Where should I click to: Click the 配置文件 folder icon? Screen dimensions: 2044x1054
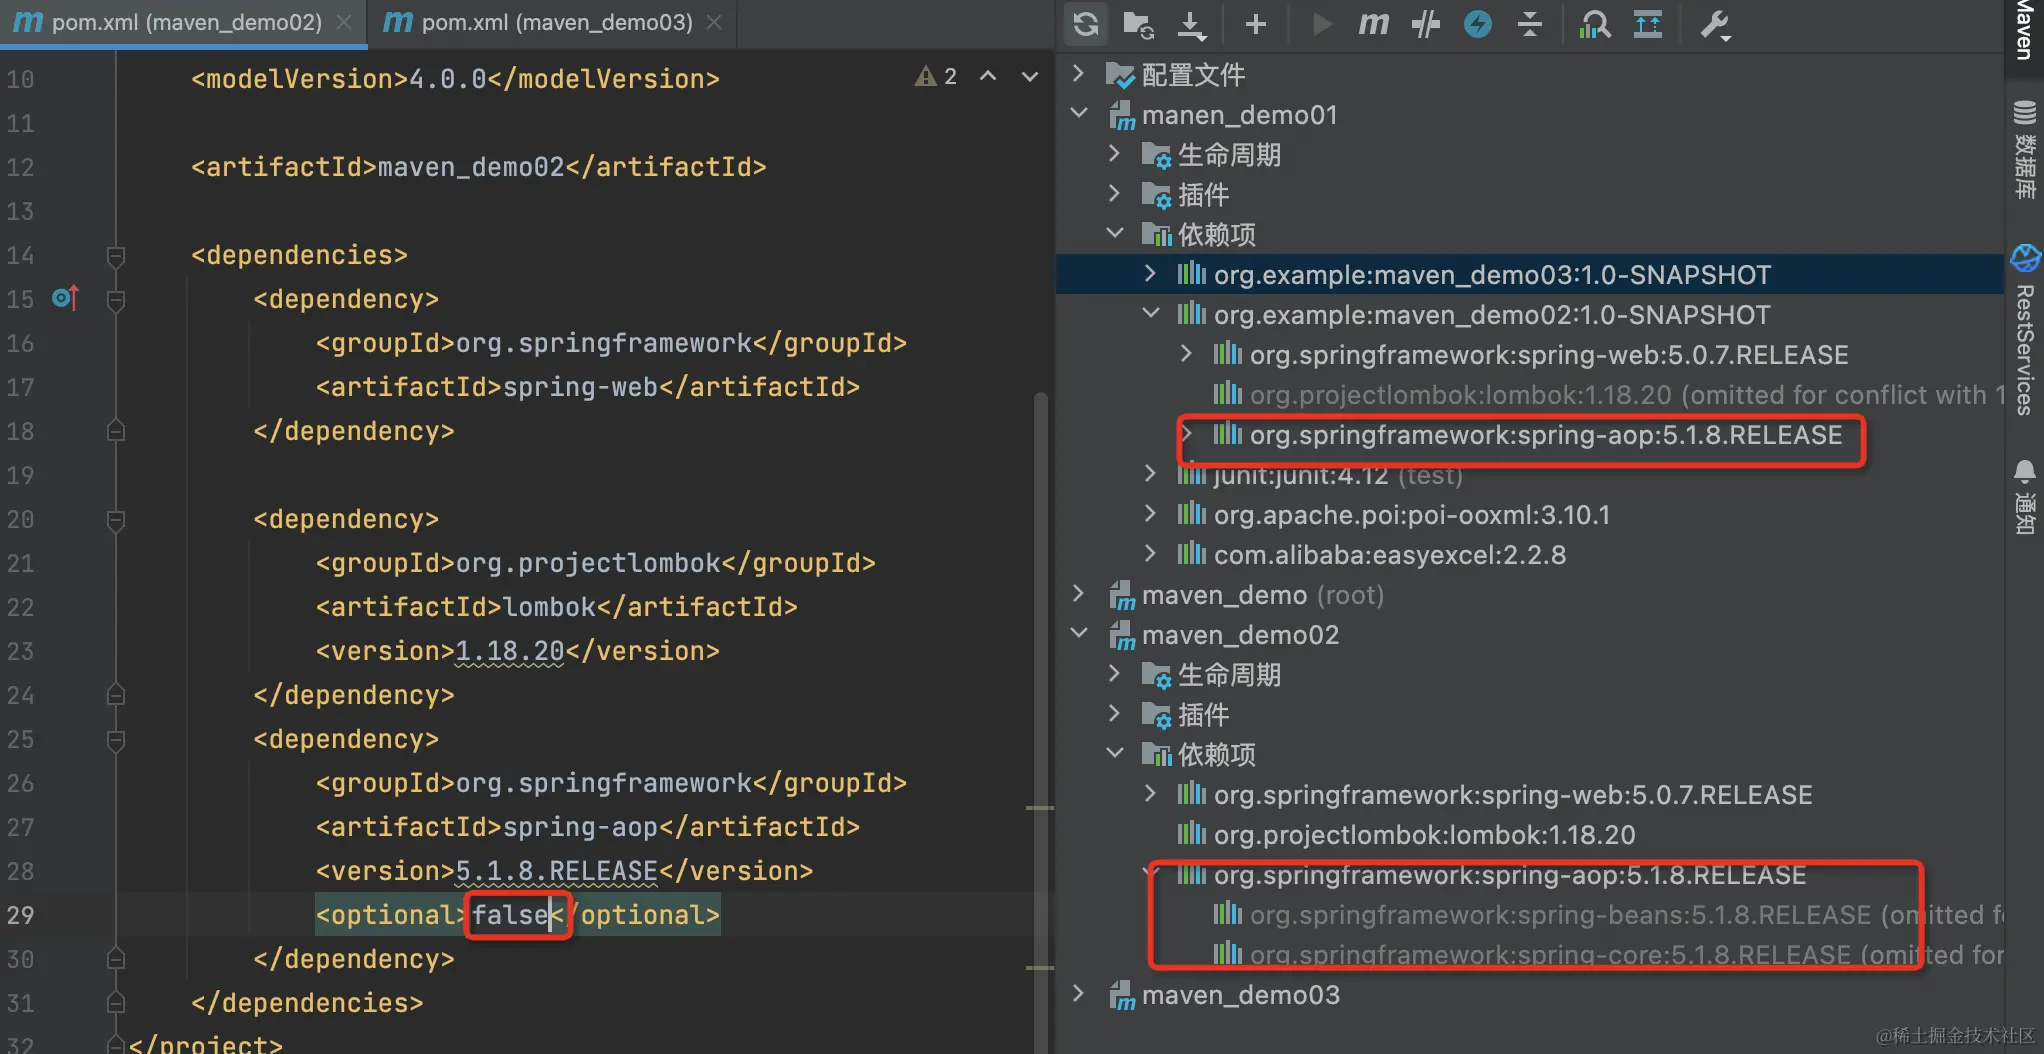(x=1121, y=75)
